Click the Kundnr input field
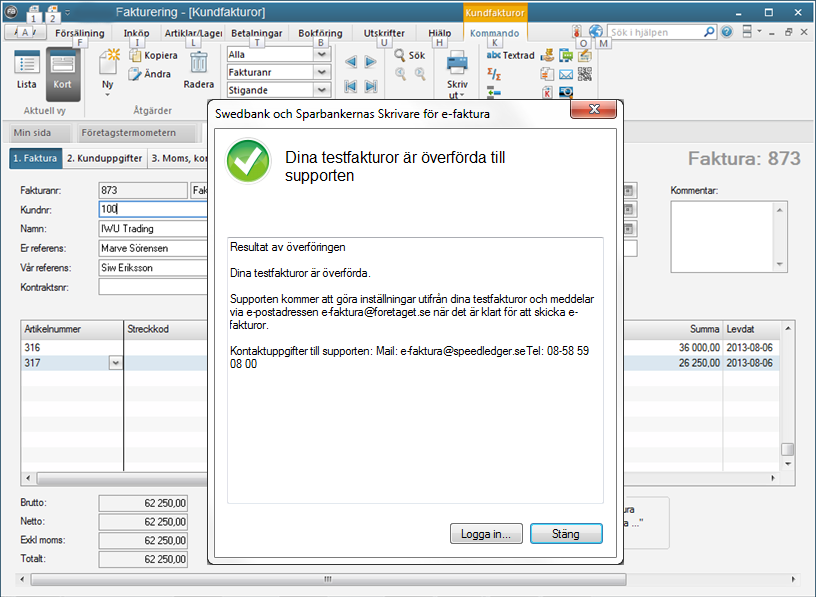This screenshot has width=816, height=597. pyautogui.click(x=153, y=209)
